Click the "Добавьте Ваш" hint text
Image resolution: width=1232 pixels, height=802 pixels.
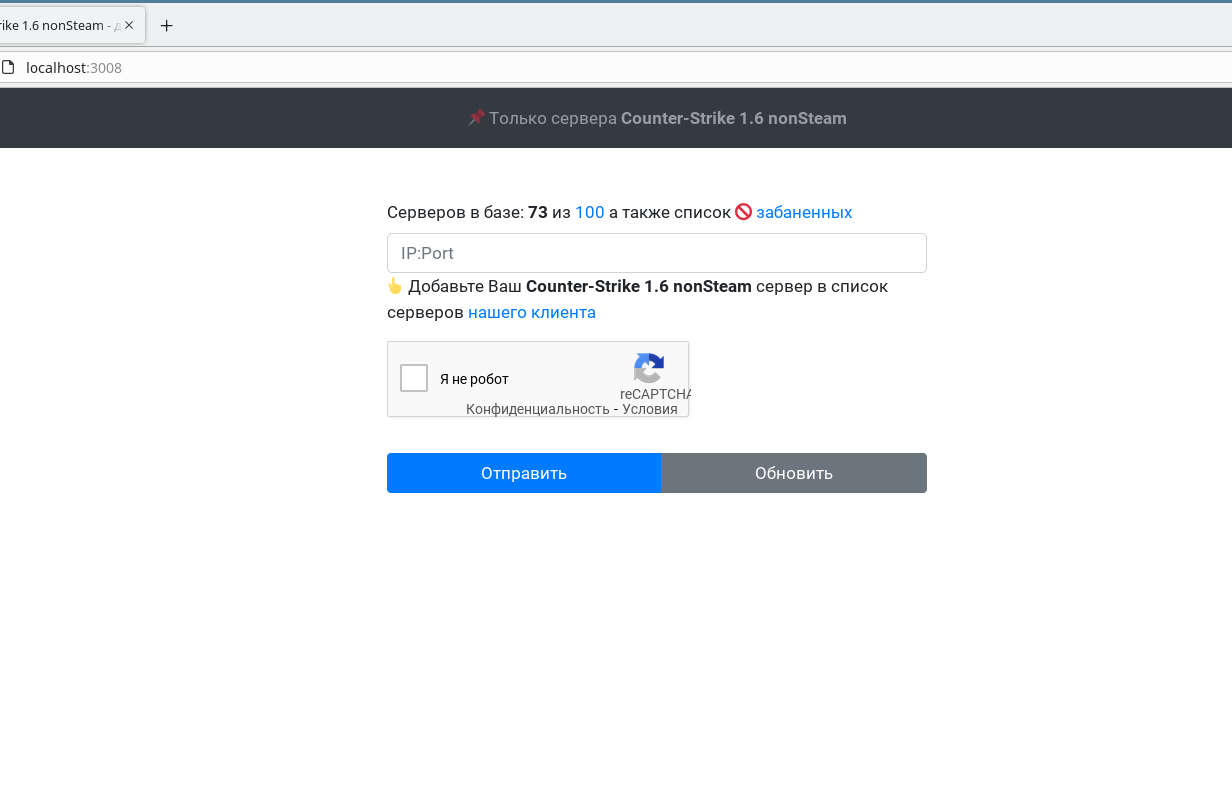click(465, 286)
